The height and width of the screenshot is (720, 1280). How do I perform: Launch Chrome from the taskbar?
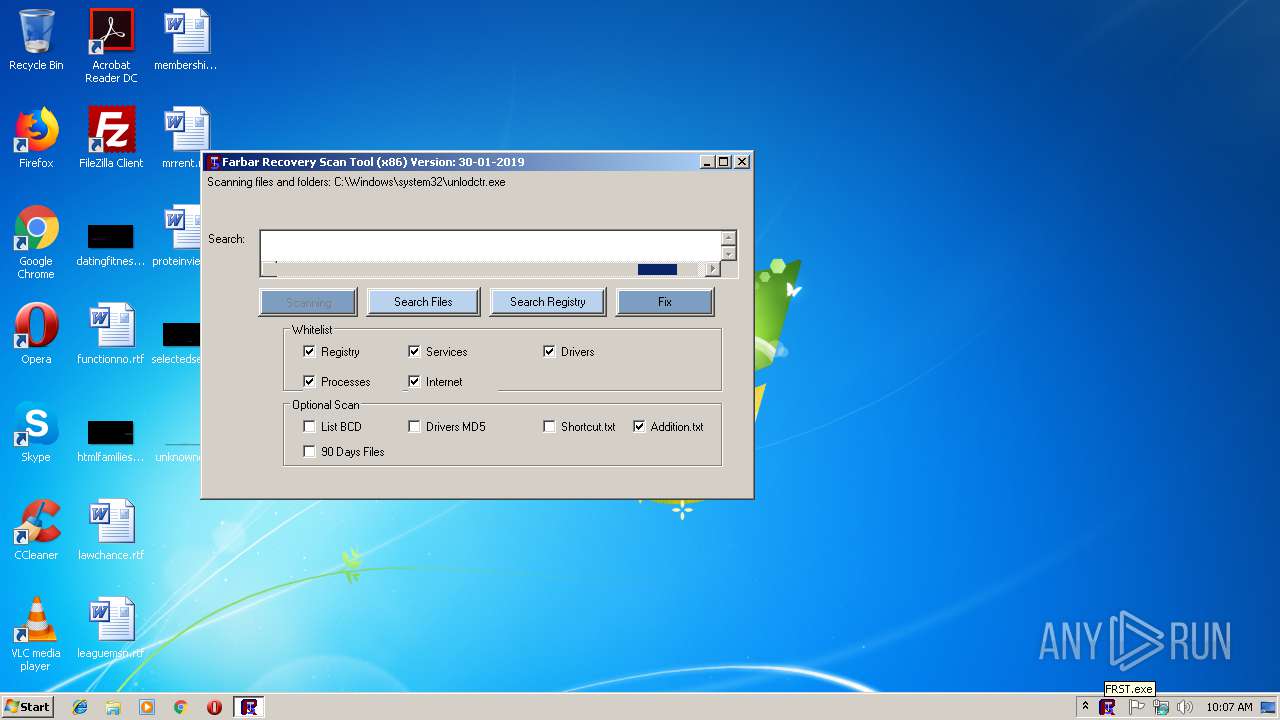(x=180, y=707)
